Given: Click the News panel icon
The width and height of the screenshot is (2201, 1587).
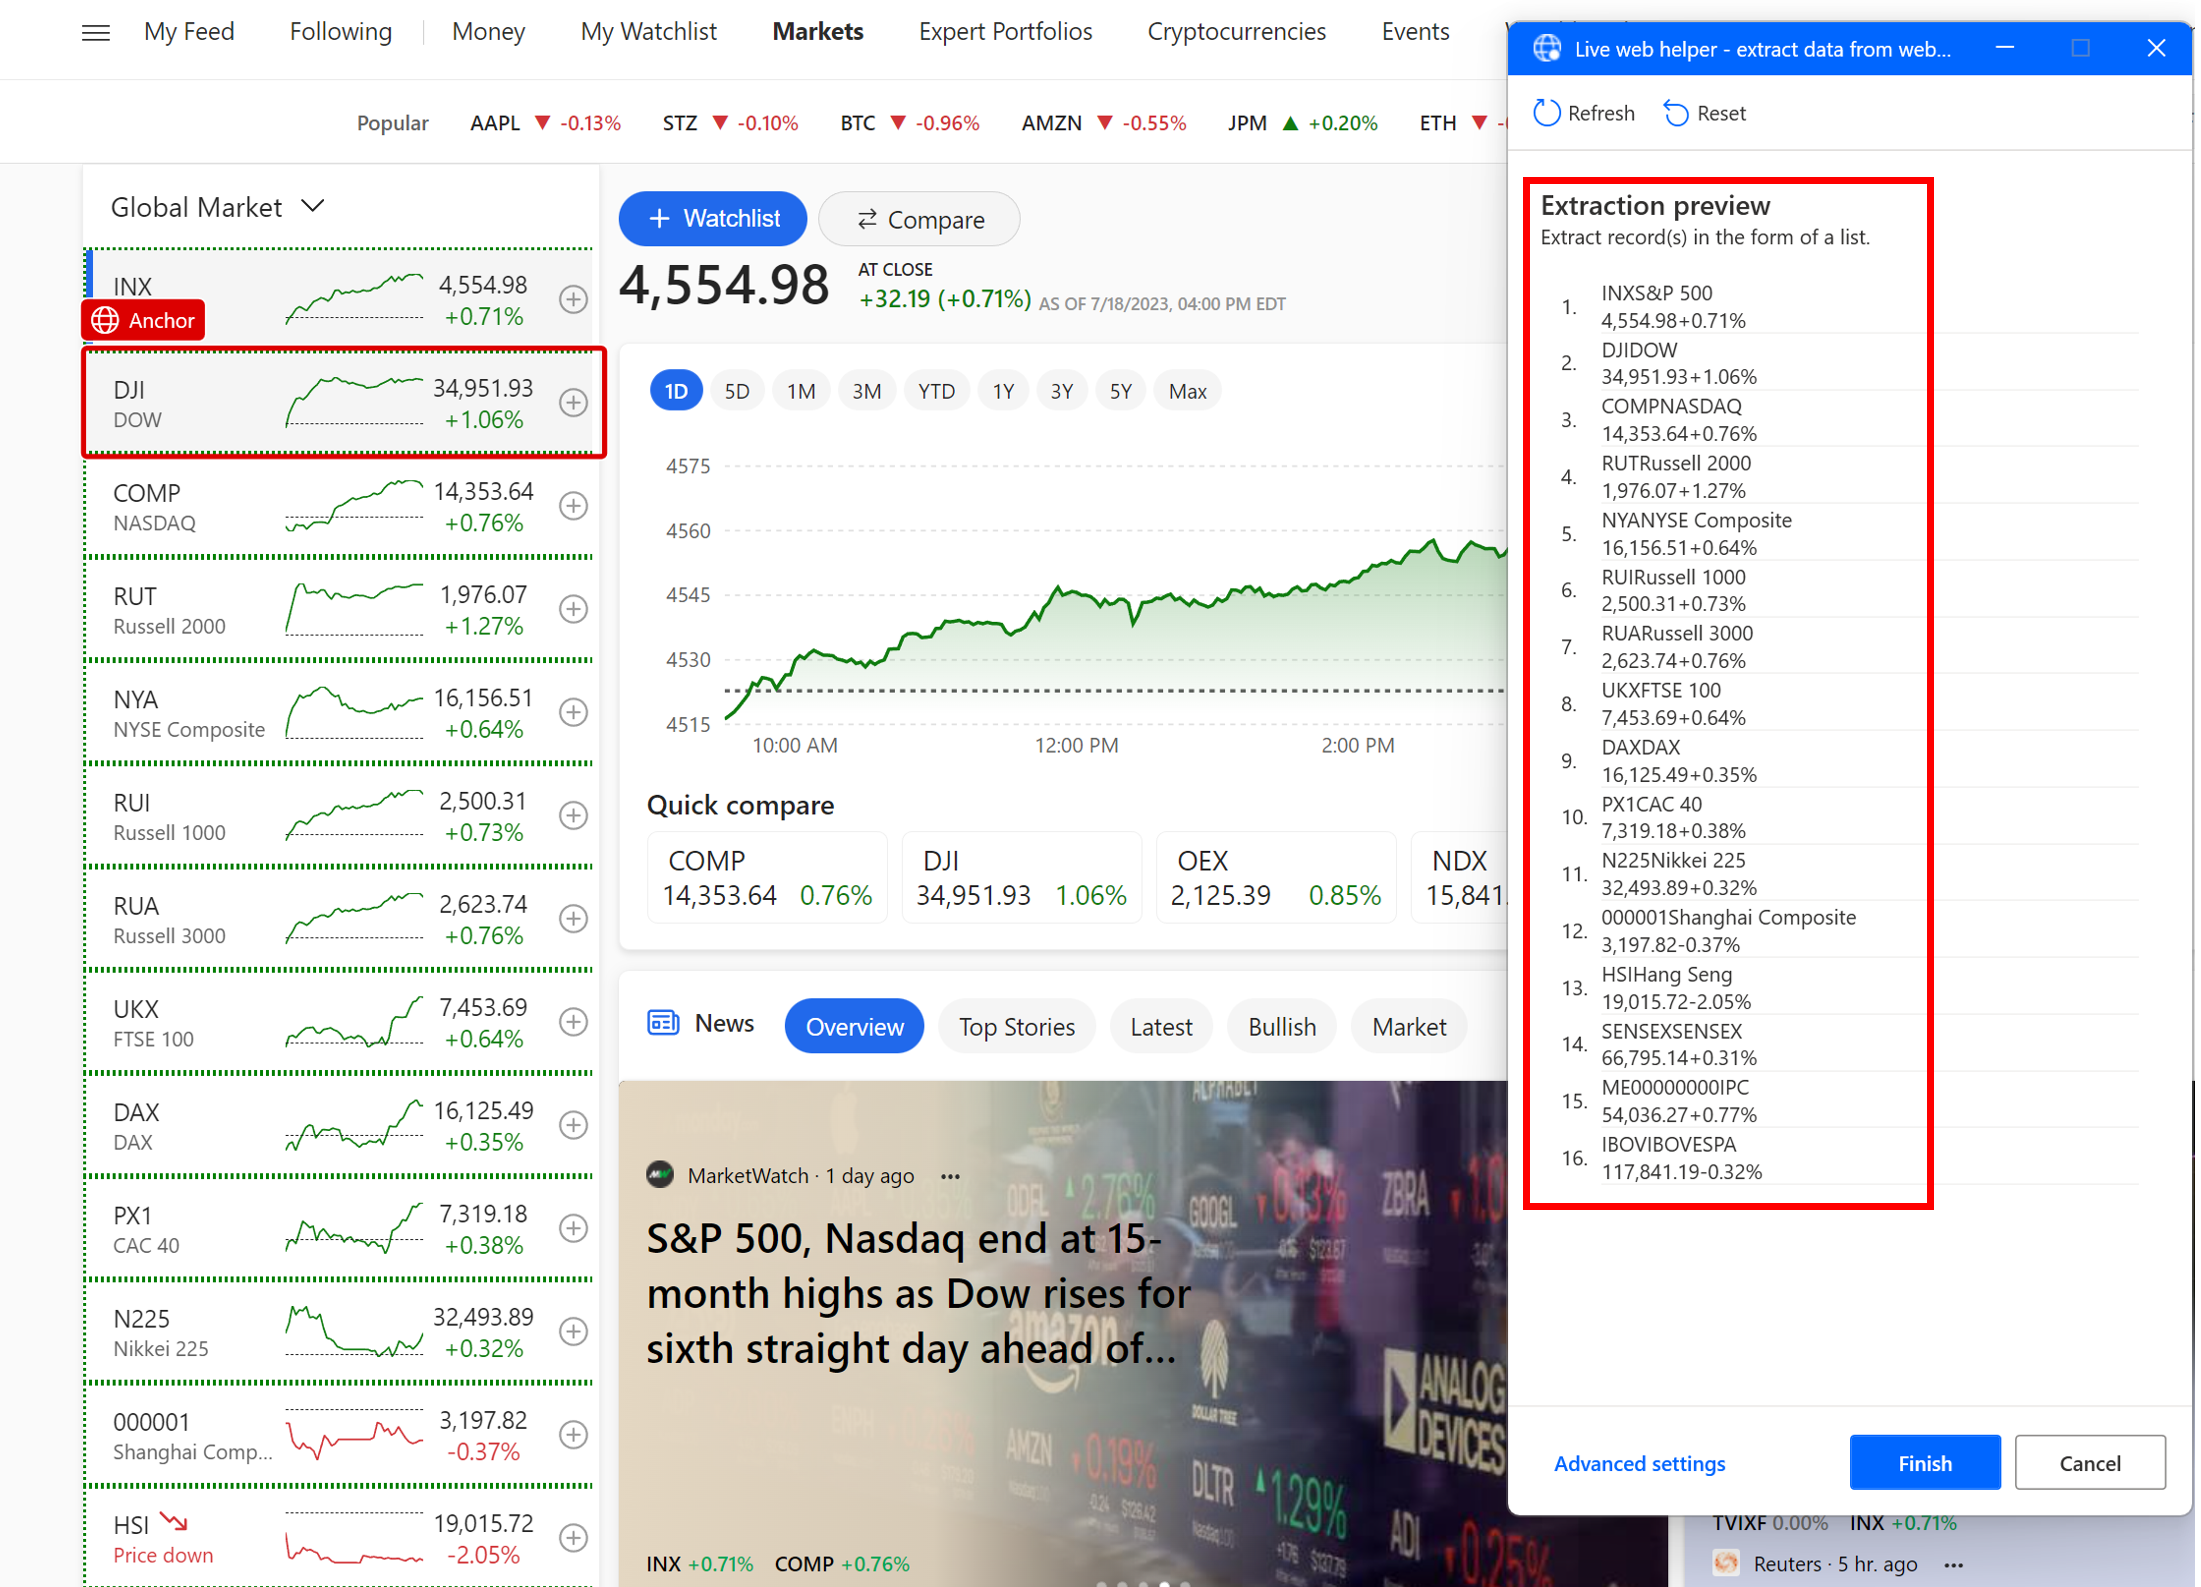Looking at the screenshot, I should [x=663, y=1023].
